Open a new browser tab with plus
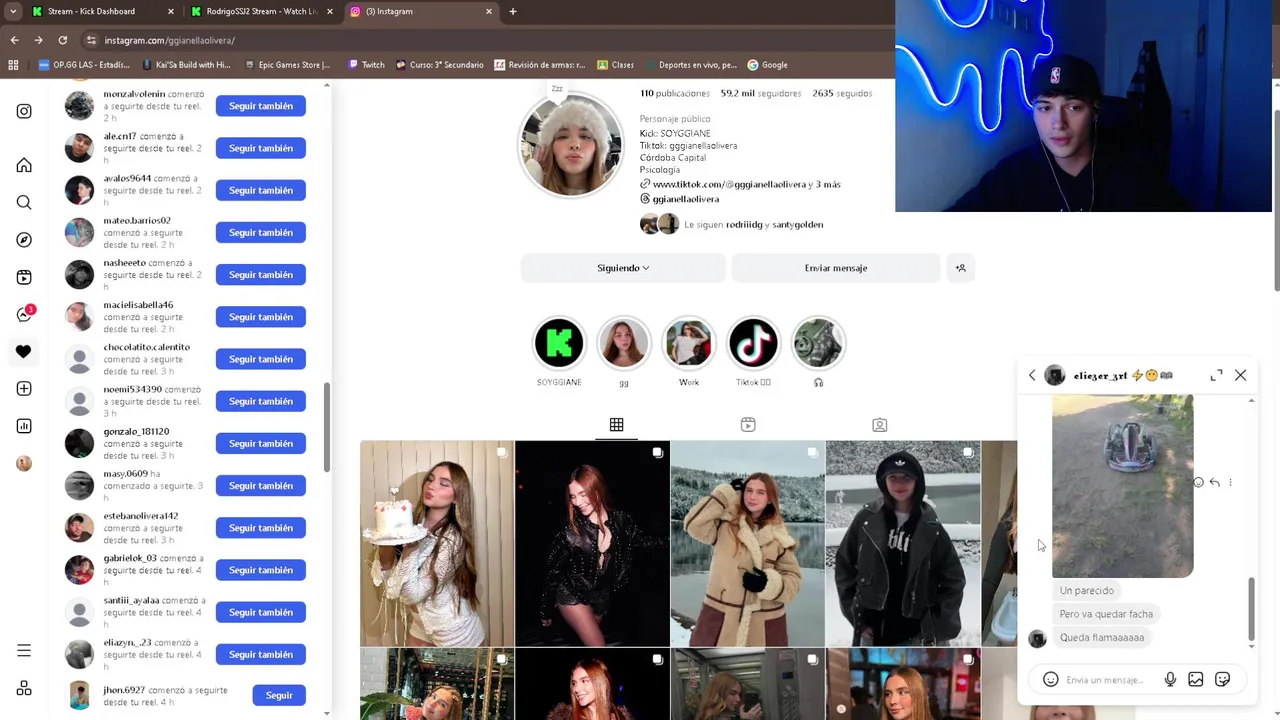The image size is (1280, 720). 512,11
